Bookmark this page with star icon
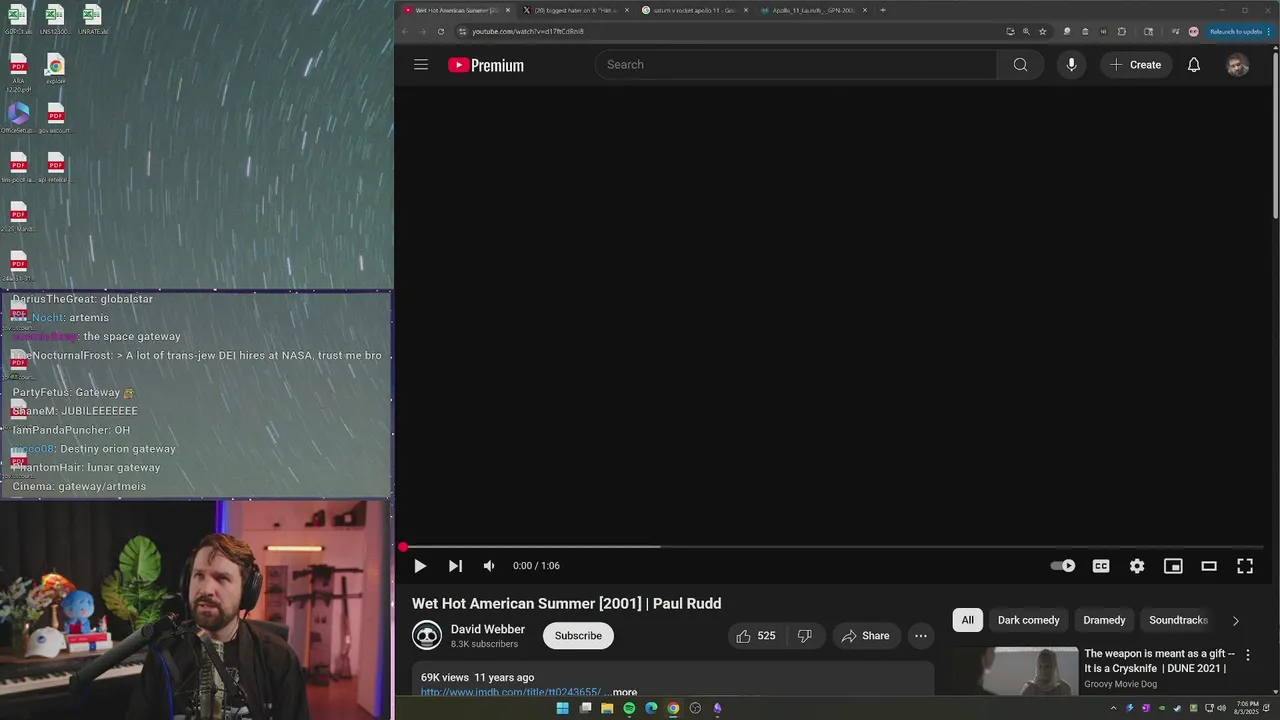 1043,31
